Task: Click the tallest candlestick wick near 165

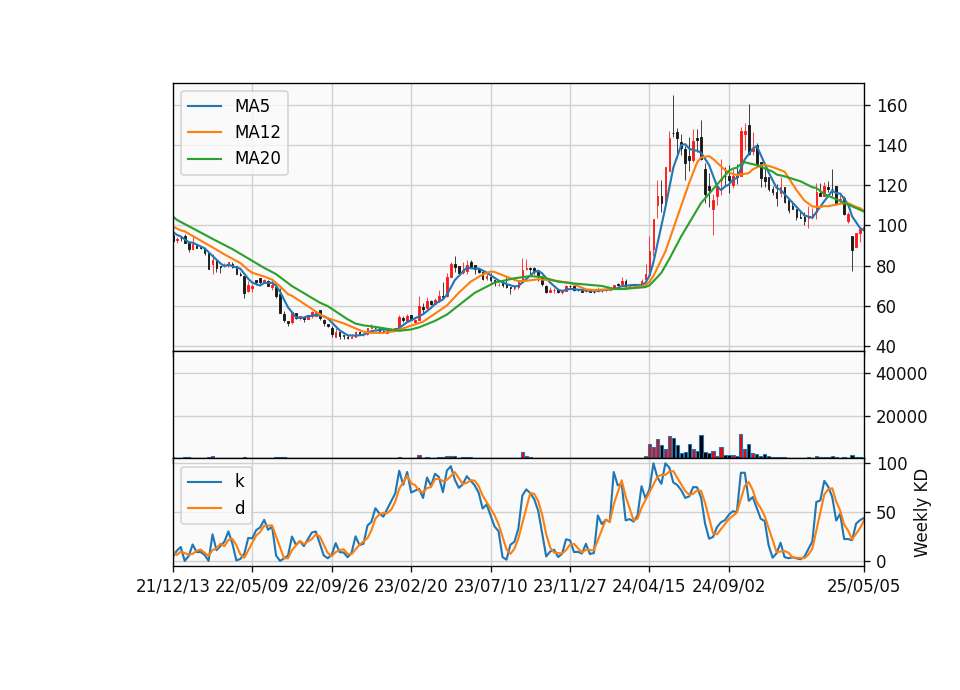Action: pyautogui.click(x=673, y=114)
